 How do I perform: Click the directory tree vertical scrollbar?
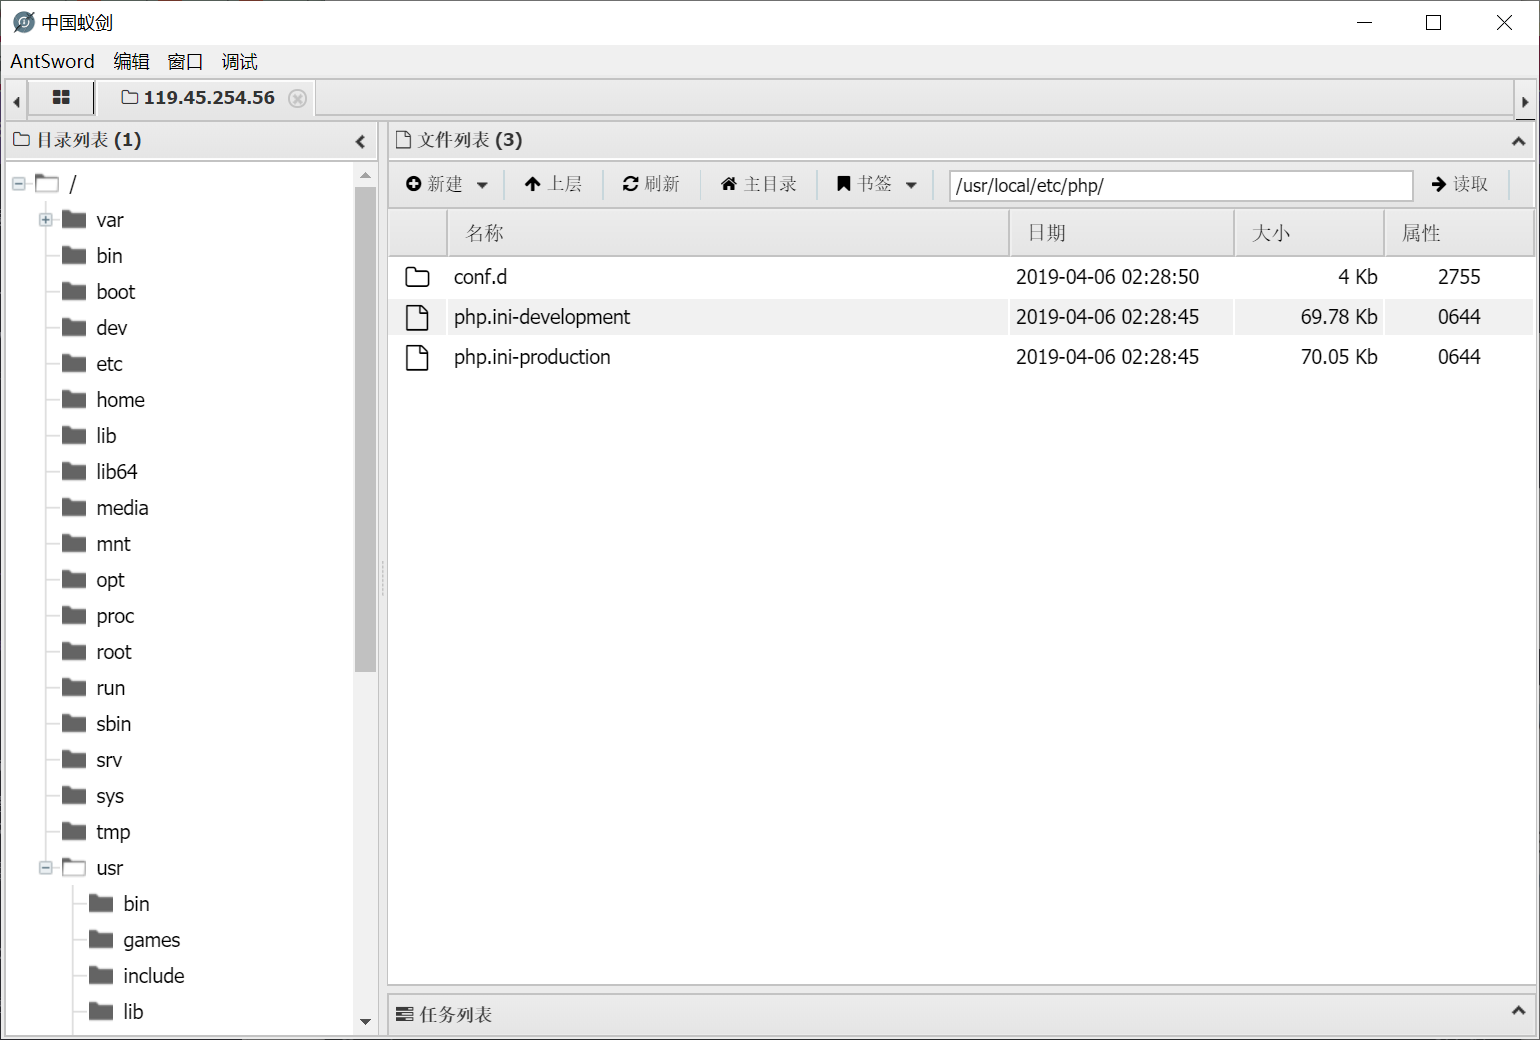click(366, 420)
